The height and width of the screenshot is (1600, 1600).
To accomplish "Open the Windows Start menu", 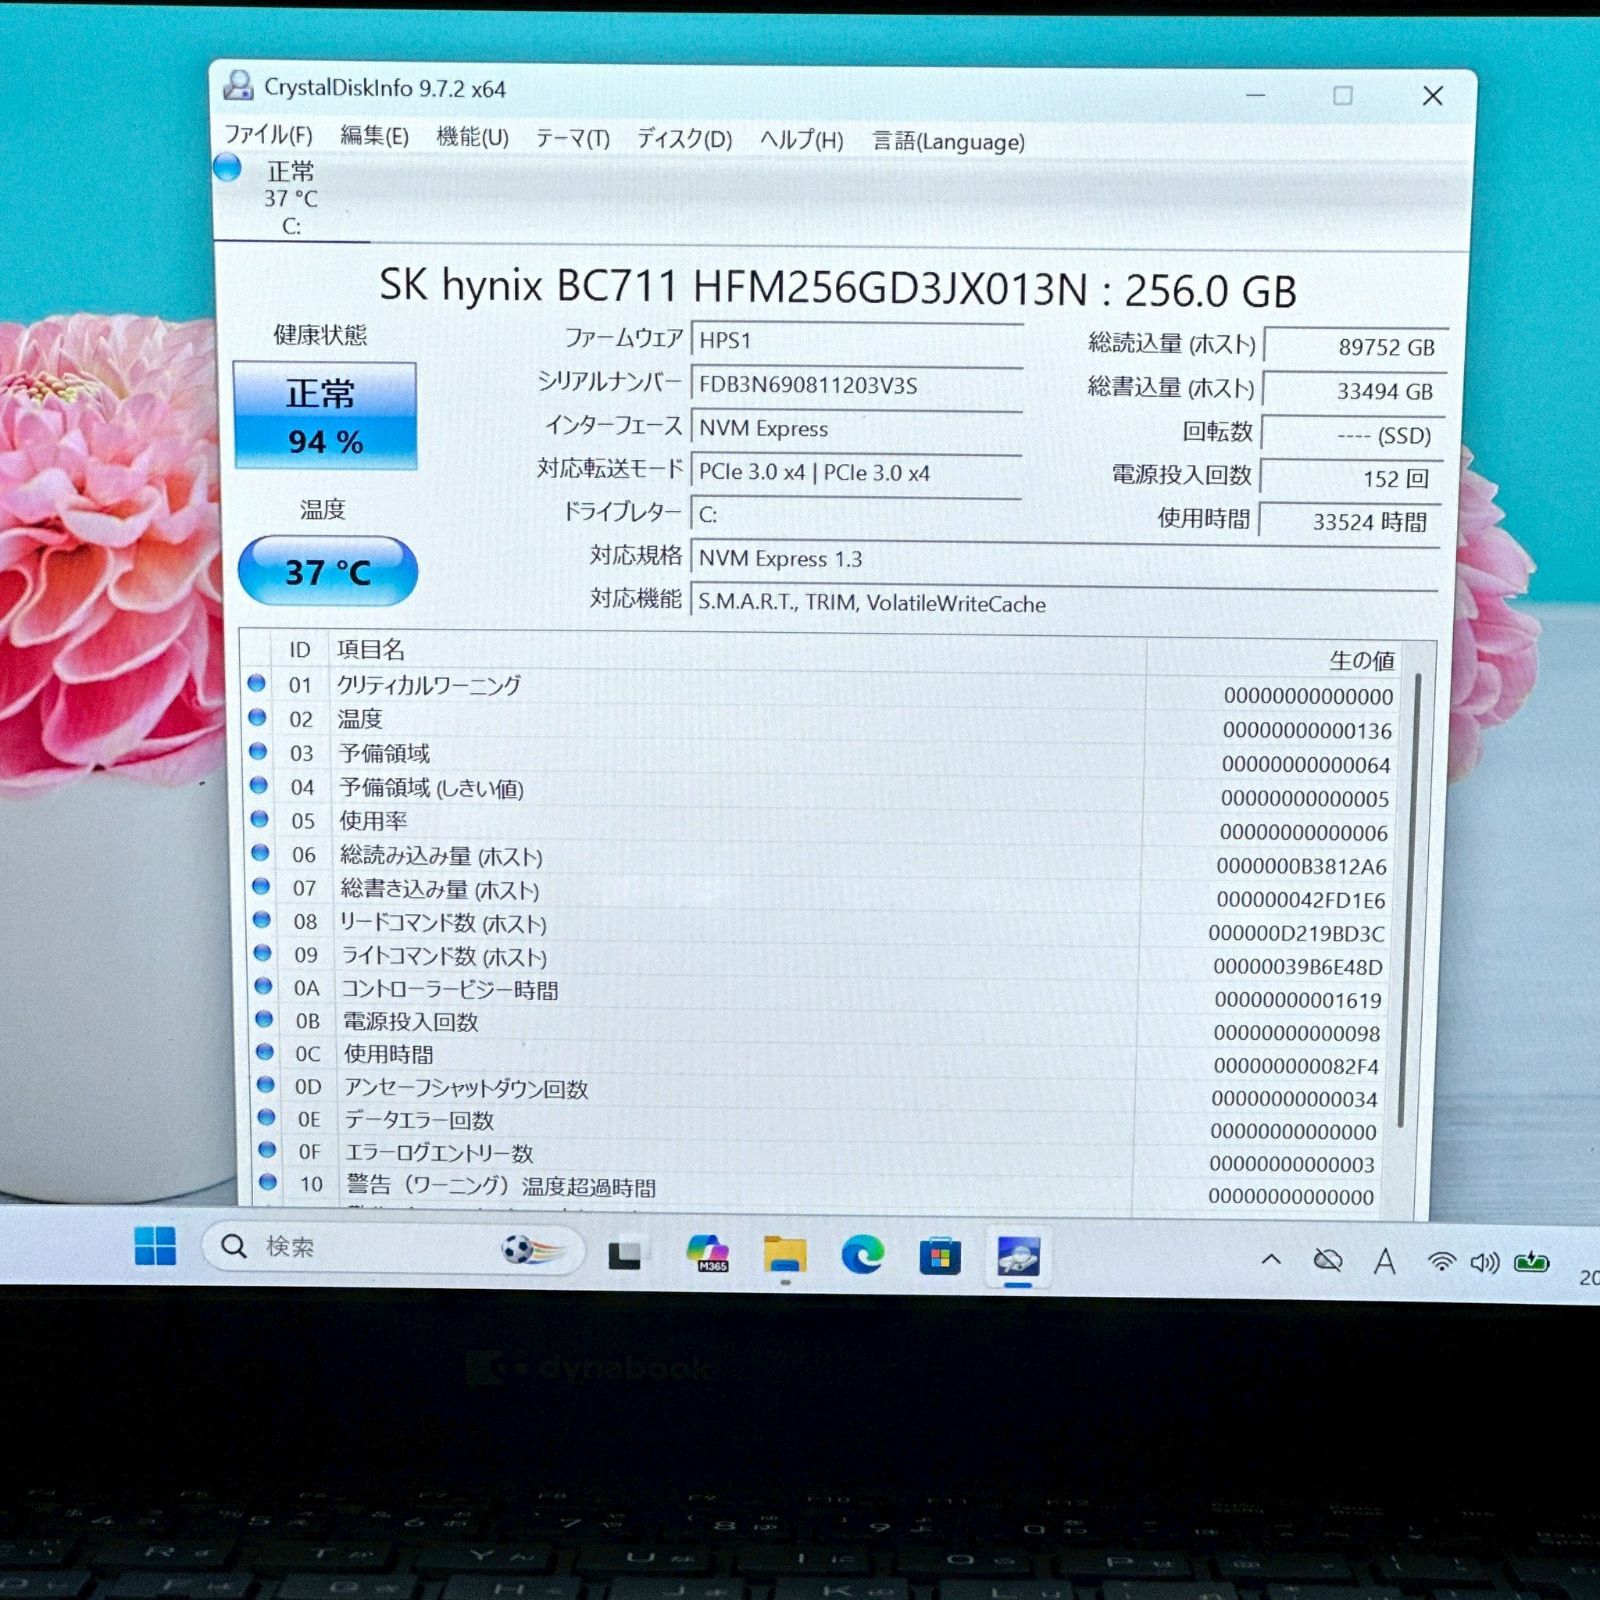I will [155, 1246].
